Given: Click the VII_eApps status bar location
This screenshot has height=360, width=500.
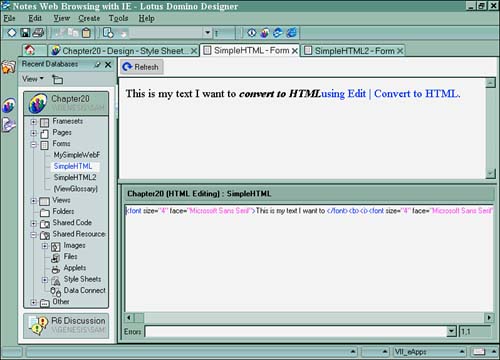Looking at the screenshot, I should tap(429, 352).
